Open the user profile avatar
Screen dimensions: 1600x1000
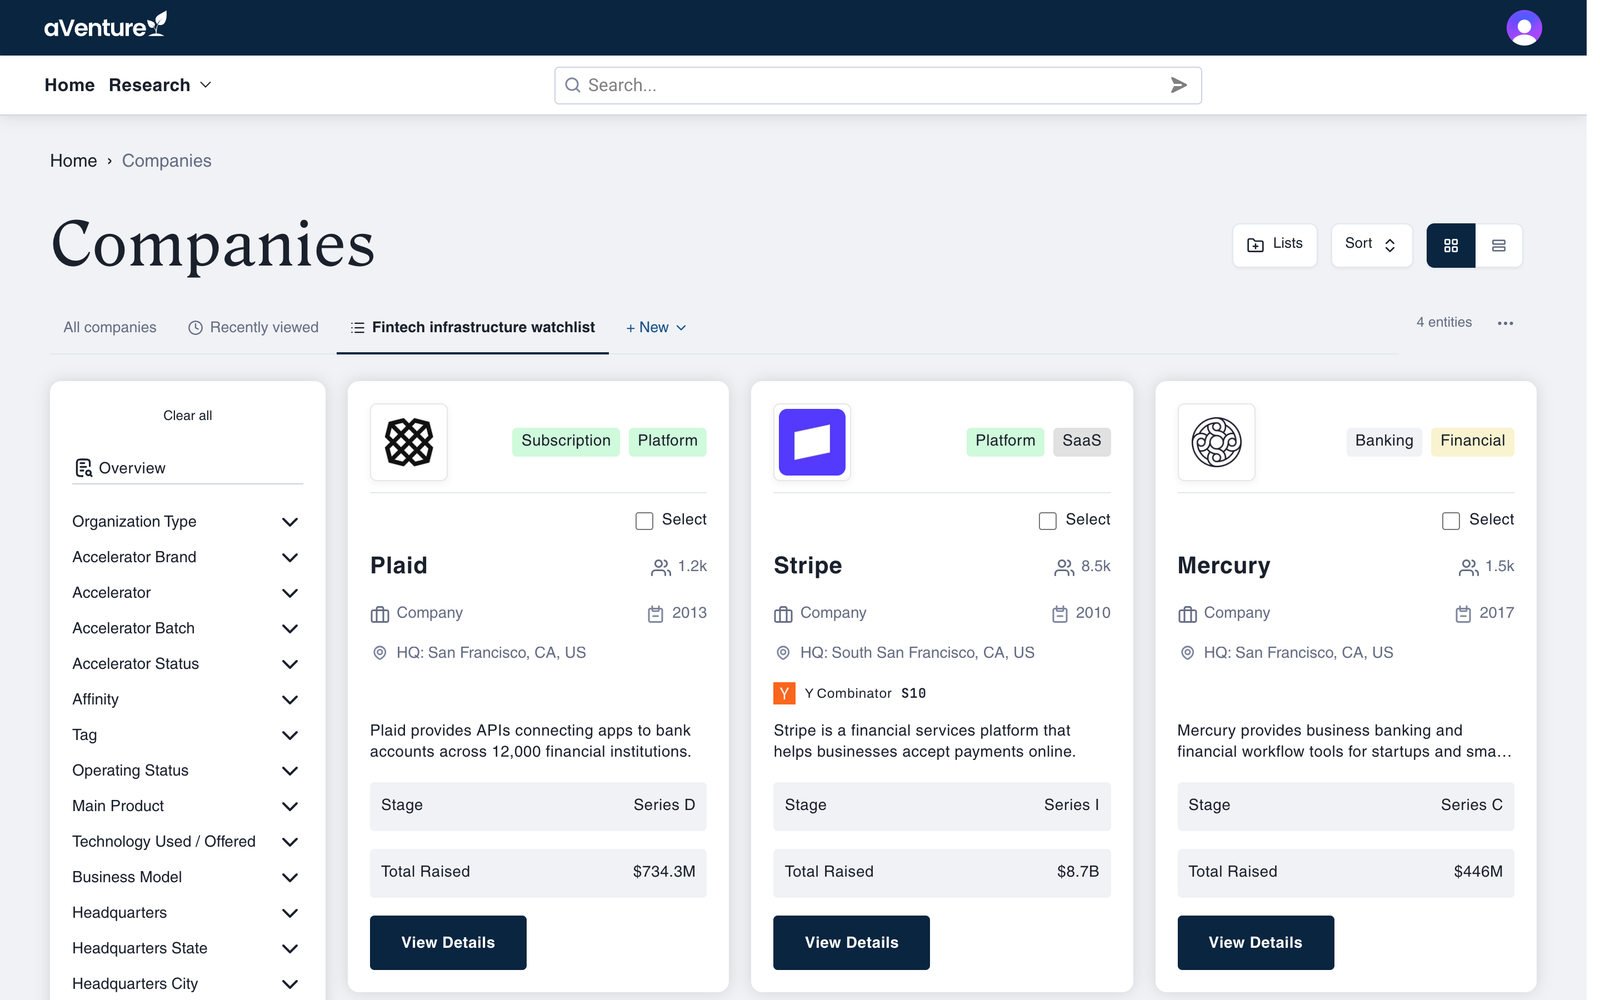(x=1524, y=28)
